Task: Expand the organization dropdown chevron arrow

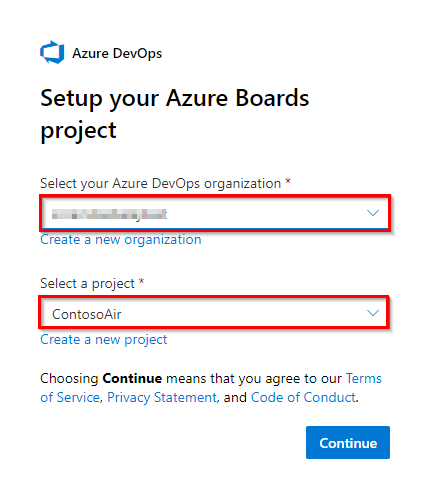Action: (x=373, y=213)
